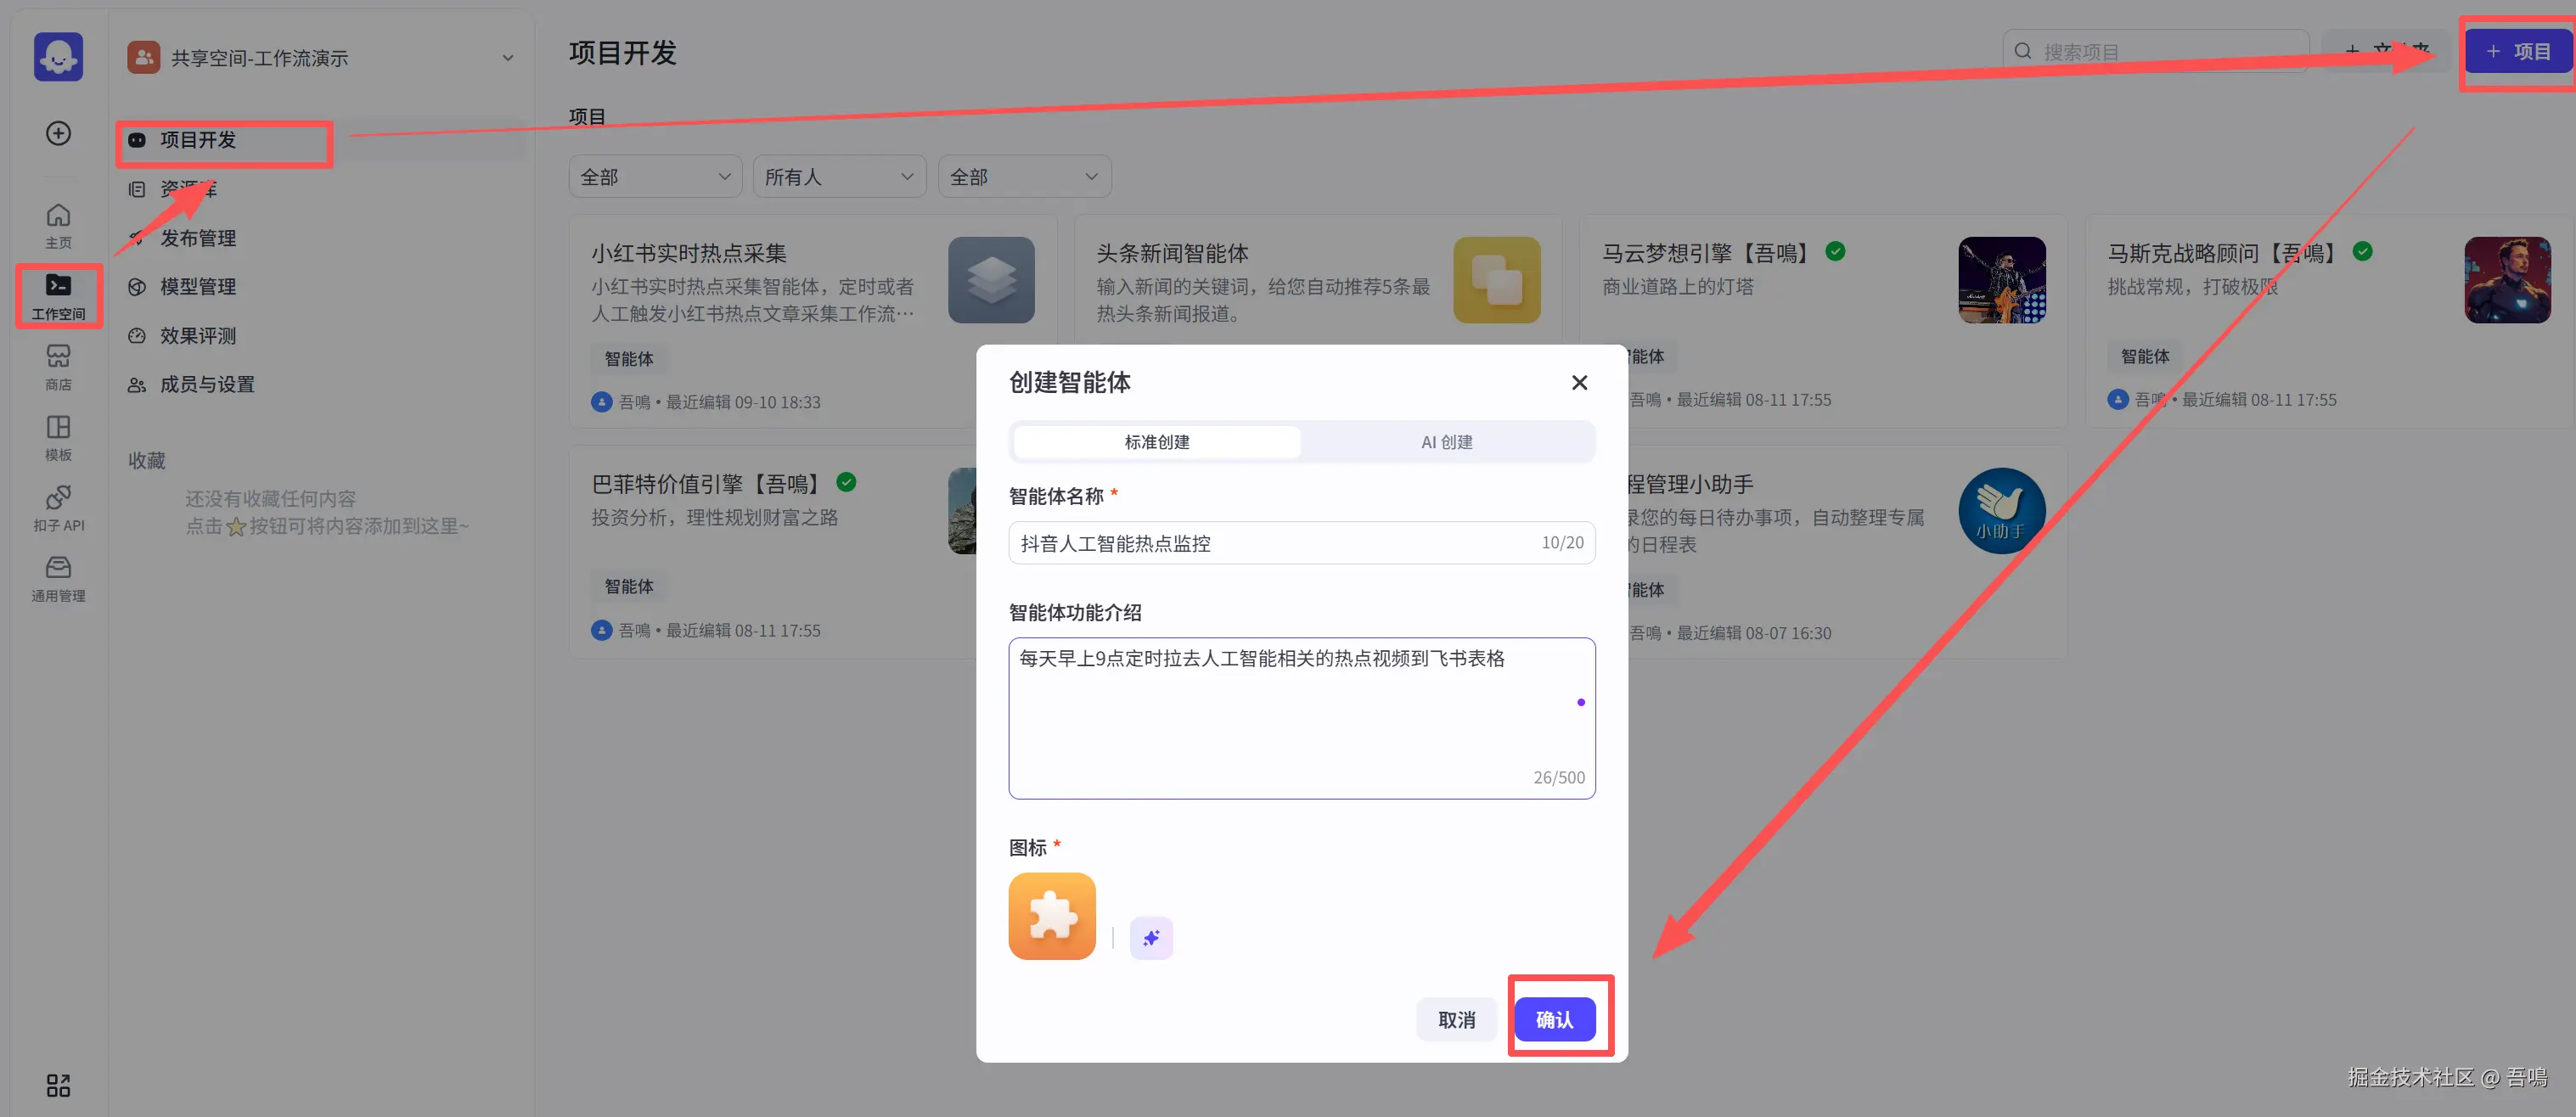Close the 创建智能体 dialog
Viewport: 2576px width, 1117px height.
pos(1579,383)
